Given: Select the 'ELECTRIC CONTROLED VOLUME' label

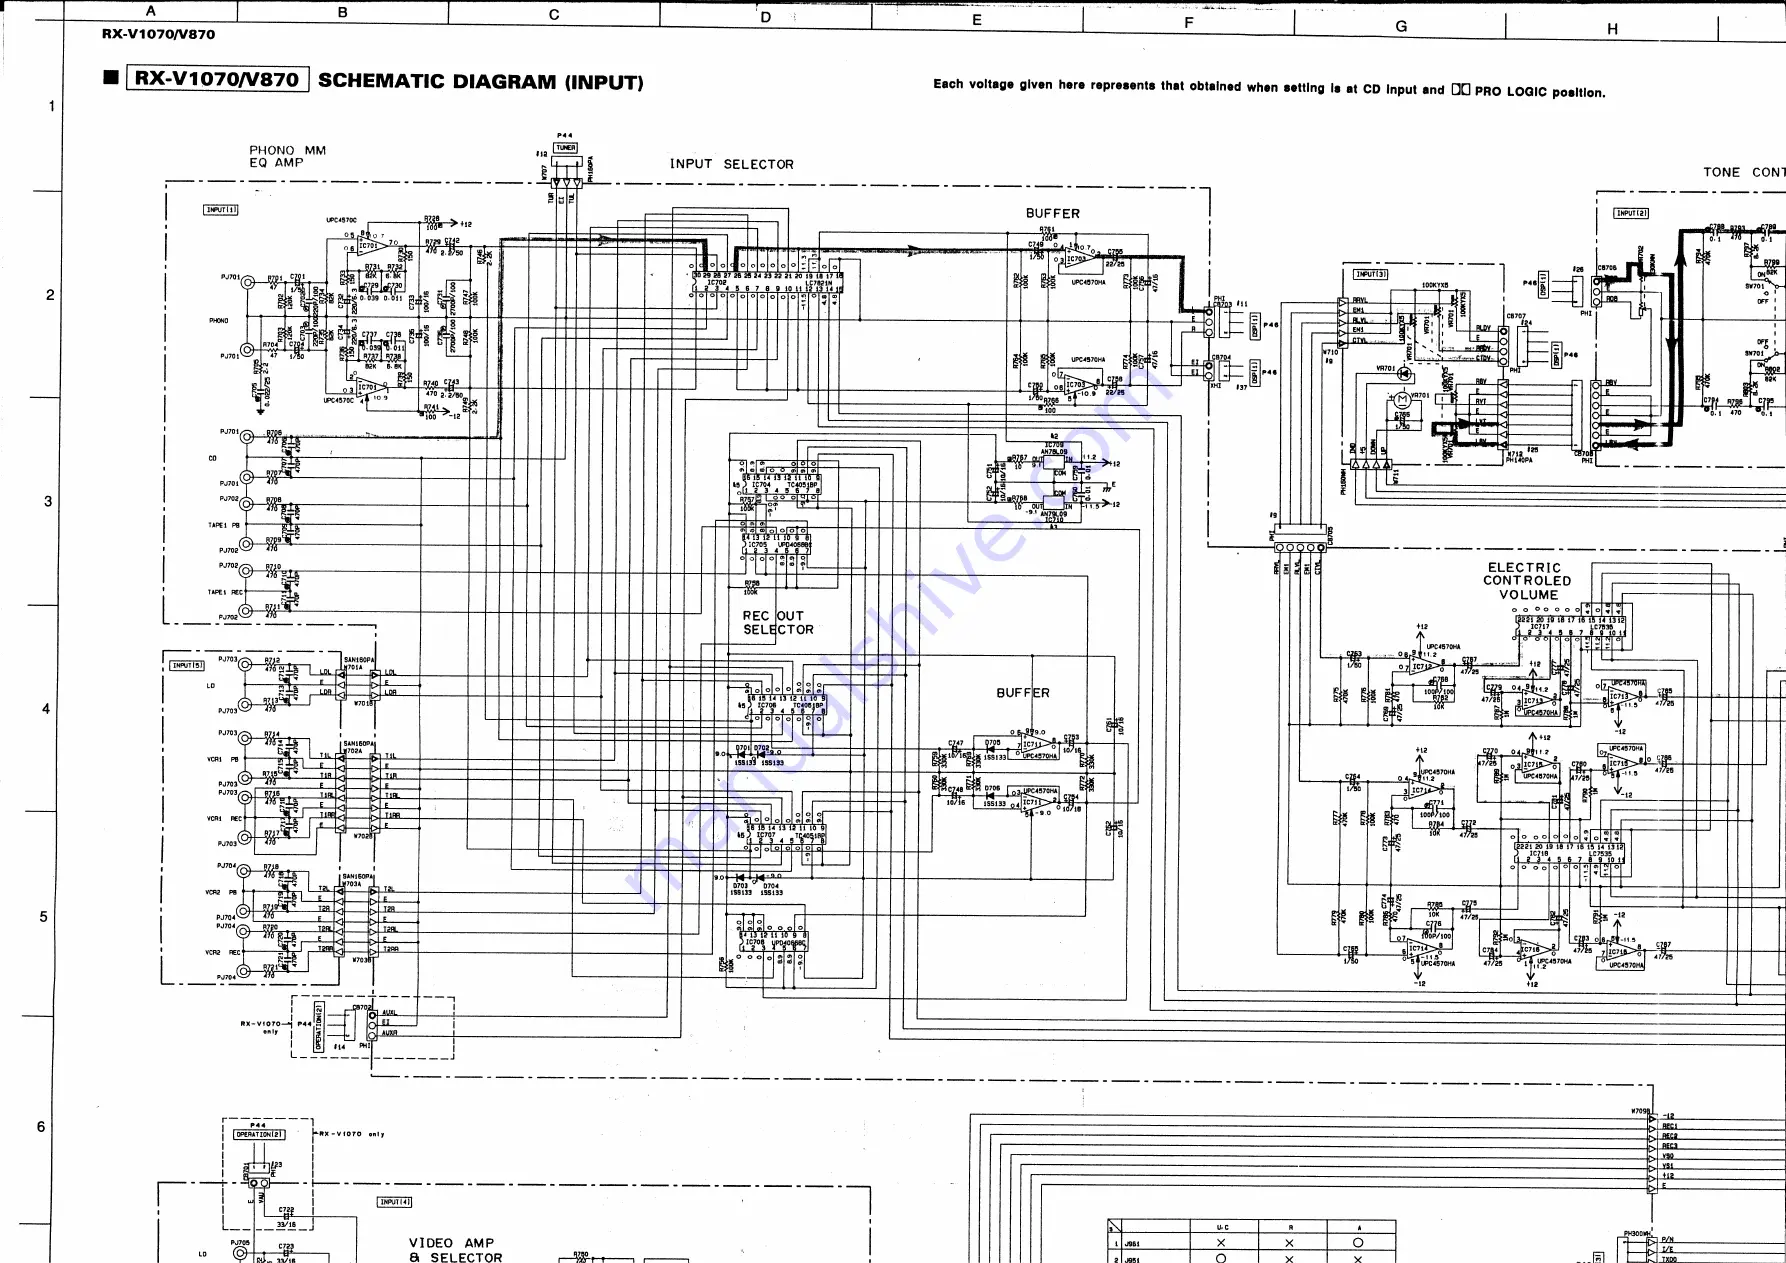Looking at the screenshot, I should coord(1527,581).
